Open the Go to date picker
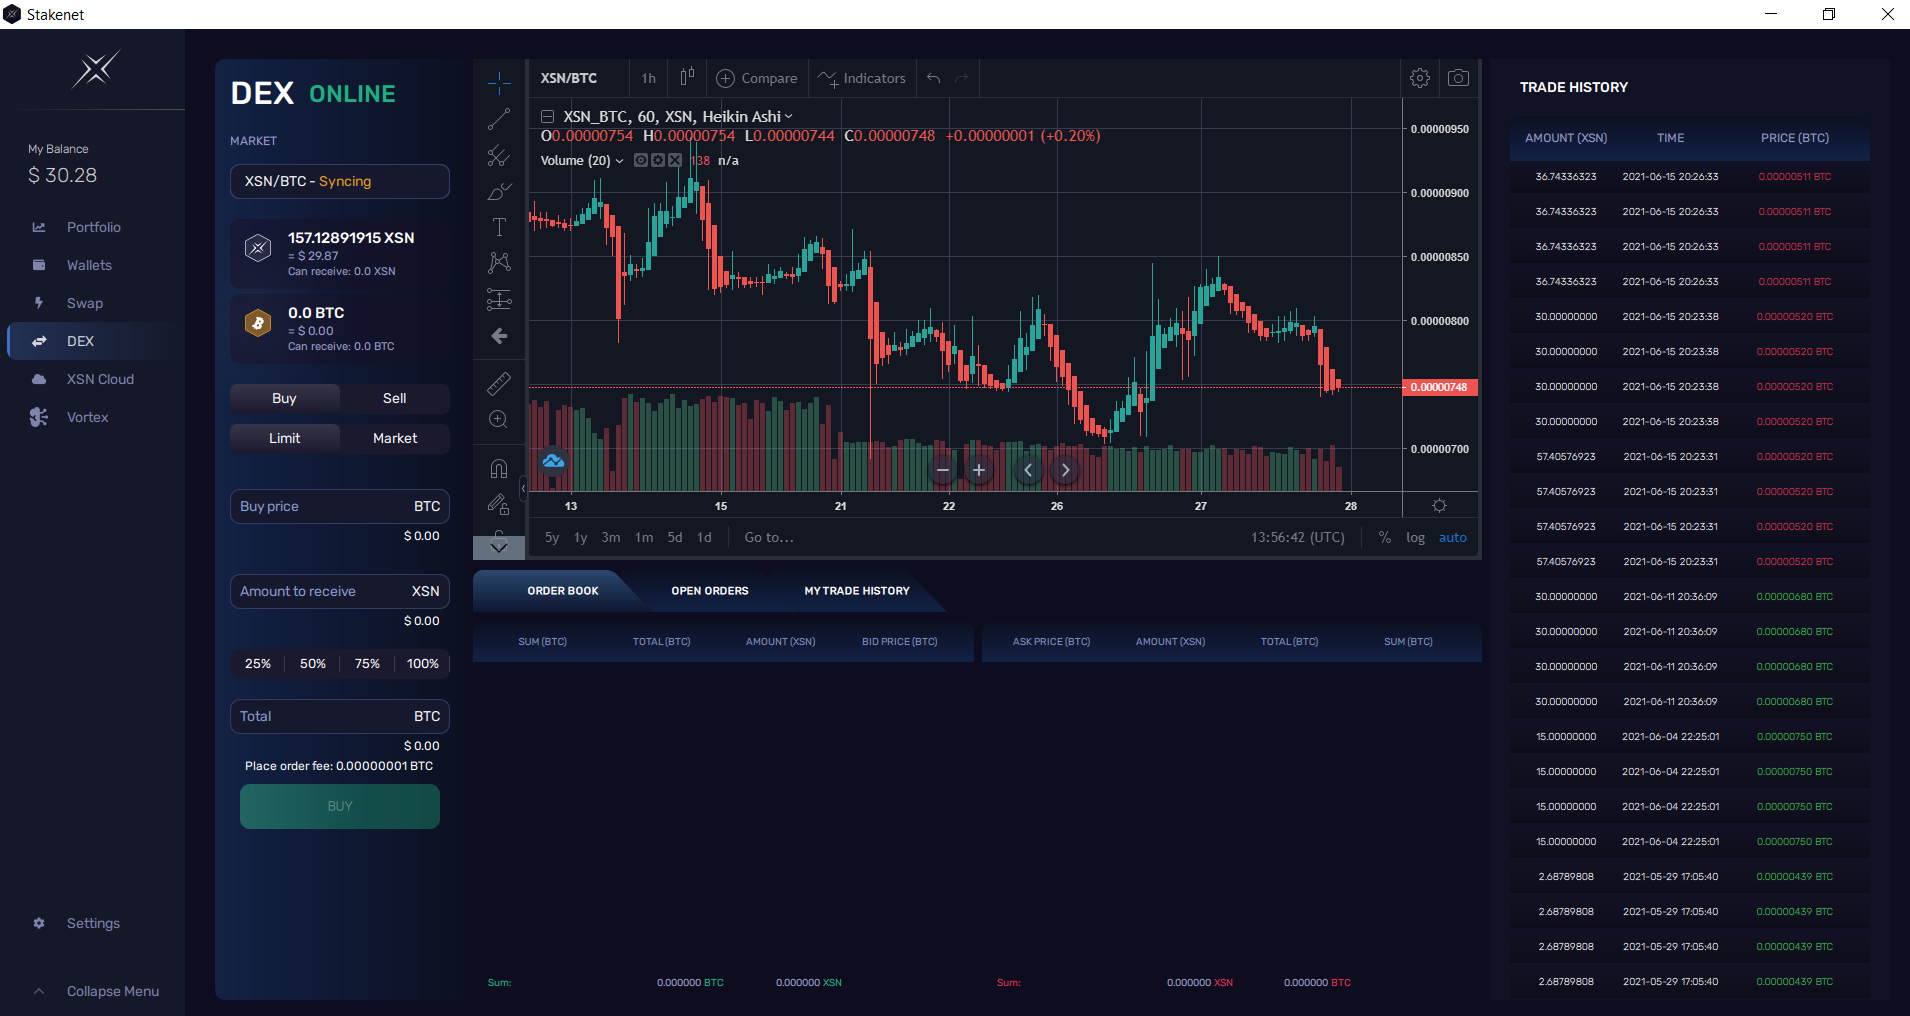Viewport: 1910px width, 1016px height. click(x=769, y=538)
